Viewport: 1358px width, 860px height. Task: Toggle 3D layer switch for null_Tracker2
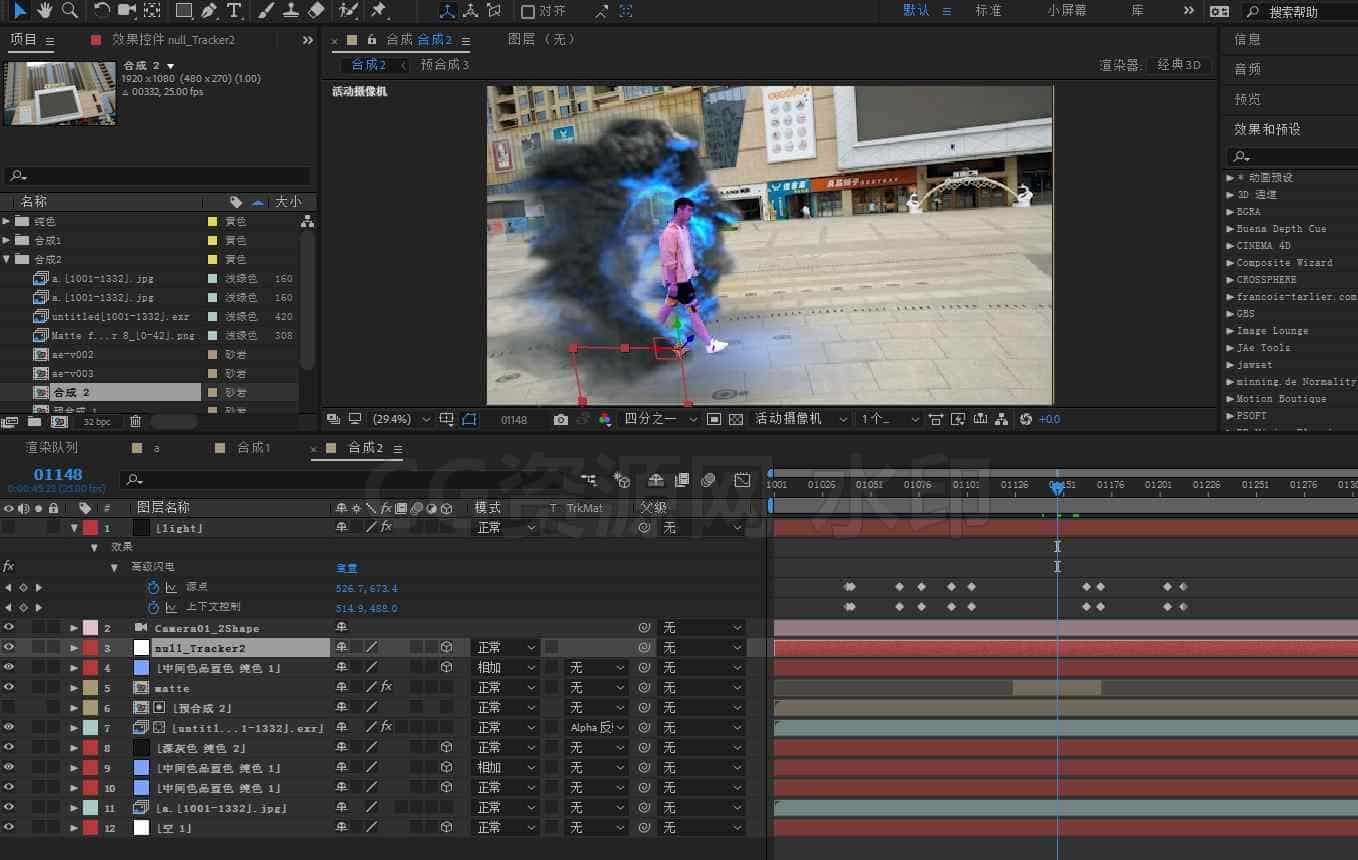click(446, 647)
